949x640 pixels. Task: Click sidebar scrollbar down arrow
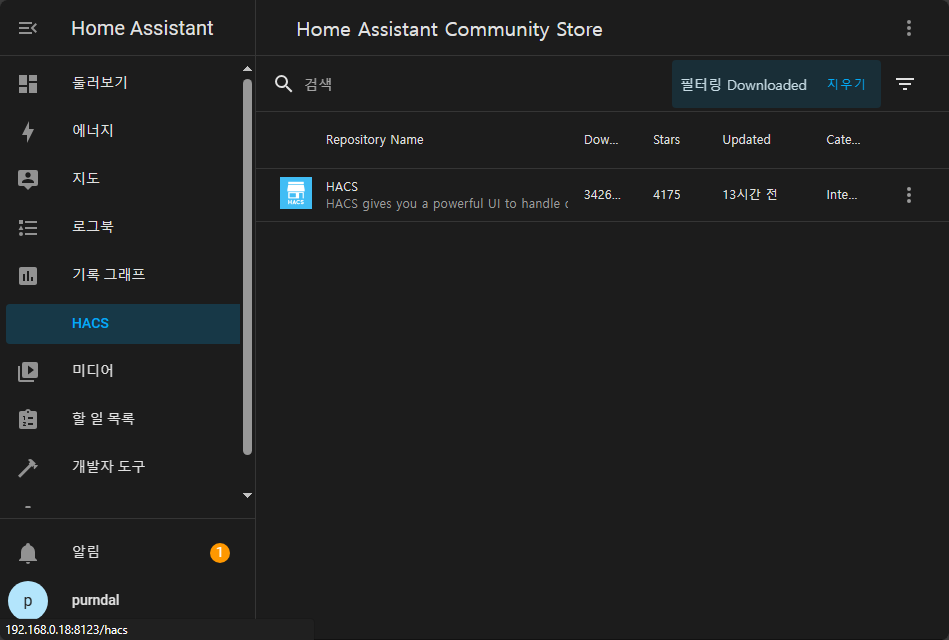pos(247,495)
